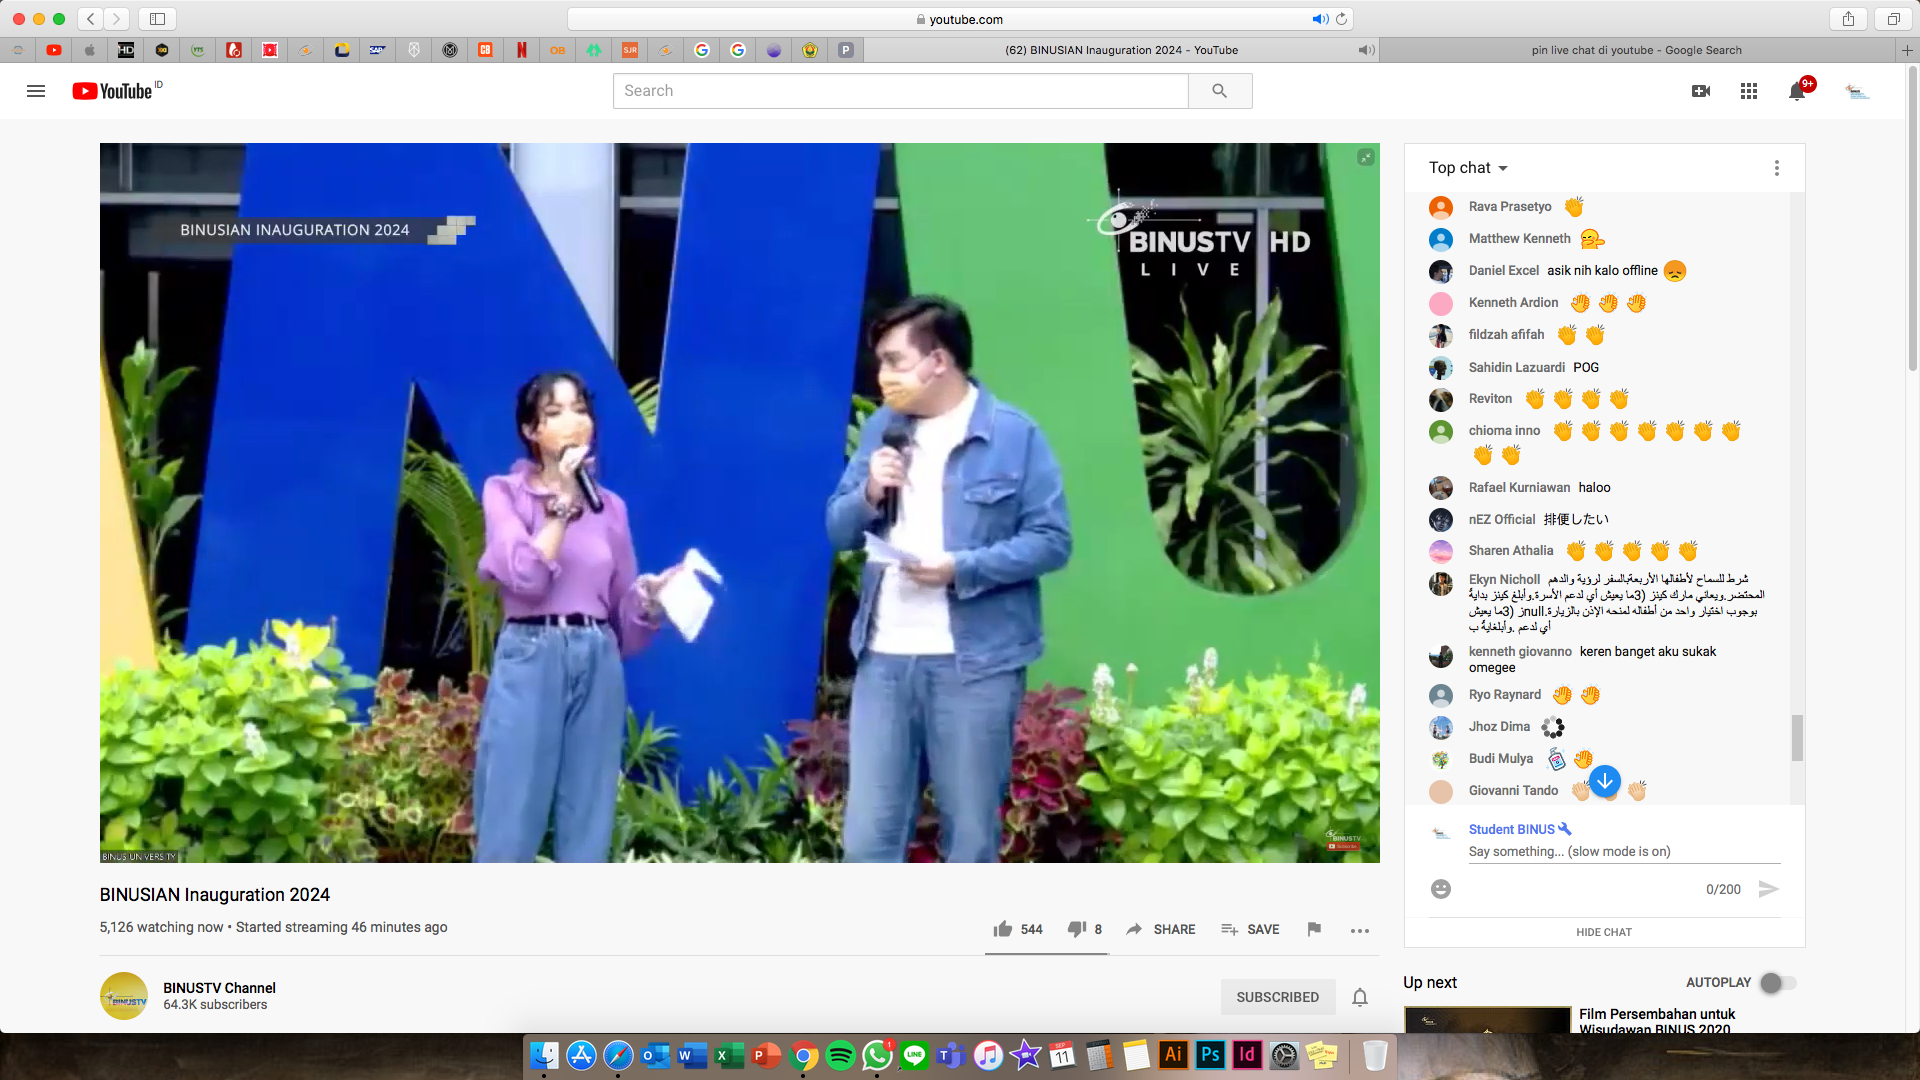Image resolution: width=1920 pixels, height=1080 pixels.
Task: Open the YouTube hamburger guide menu
Action: (x=36, y=91)
